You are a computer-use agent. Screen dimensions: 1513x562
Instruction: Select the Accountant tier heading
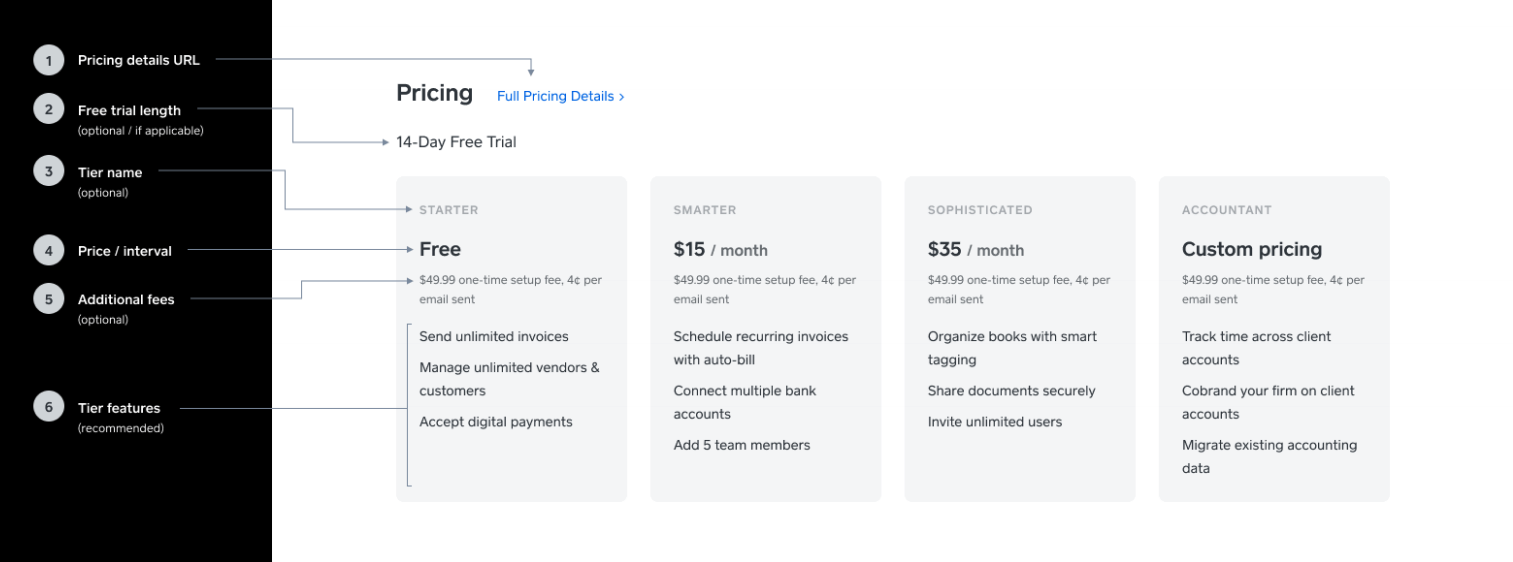tap(1226, 210)
